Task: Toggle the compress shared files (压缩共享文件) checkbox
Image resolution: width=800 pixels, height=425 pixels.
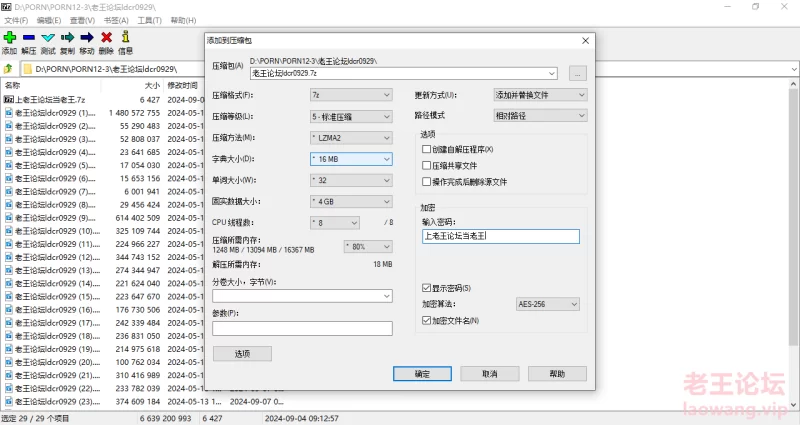Action: [x=427, y=165]
